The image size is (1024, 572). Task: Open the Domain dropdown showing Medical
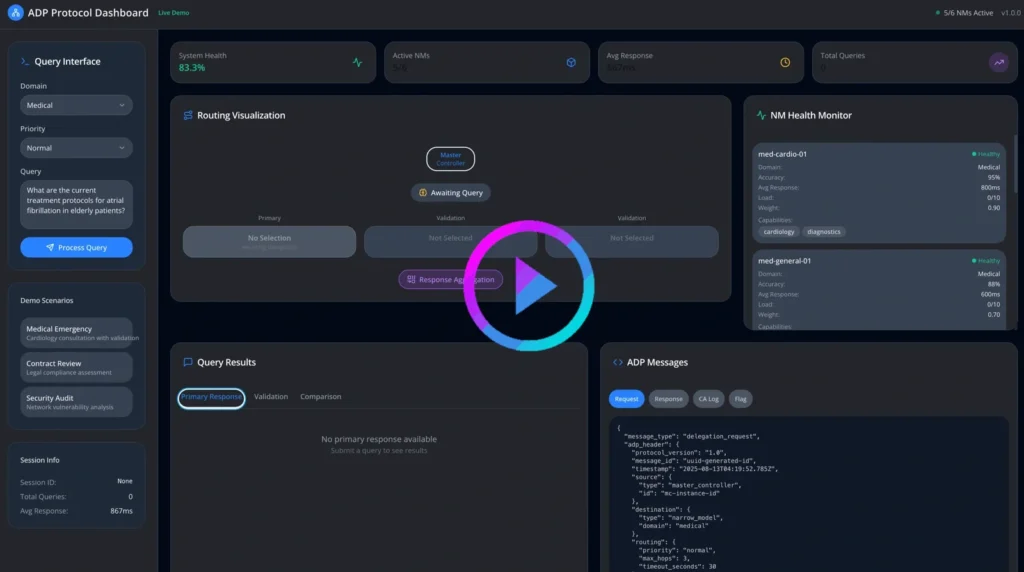pos(76,105)
